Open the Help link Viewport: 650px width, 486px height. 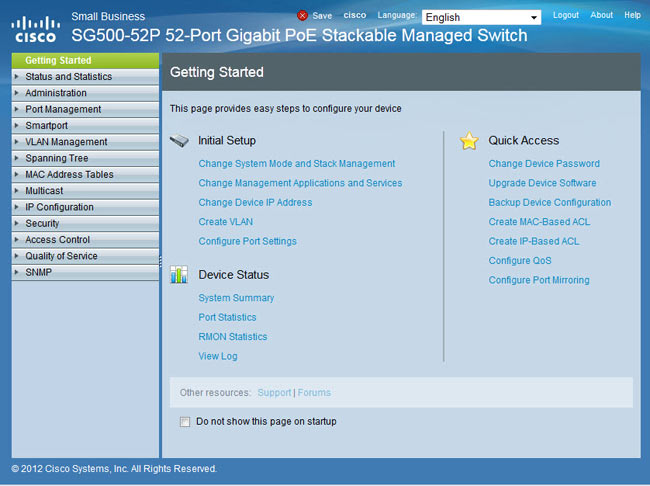pyautogui.click(x=633, y=15)
